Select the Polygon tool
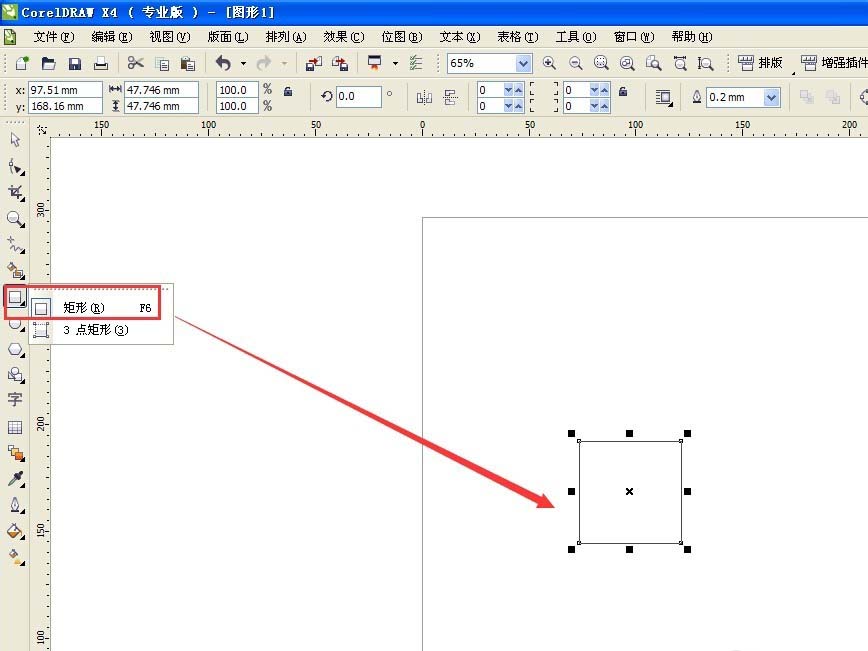 coord(14,349)
